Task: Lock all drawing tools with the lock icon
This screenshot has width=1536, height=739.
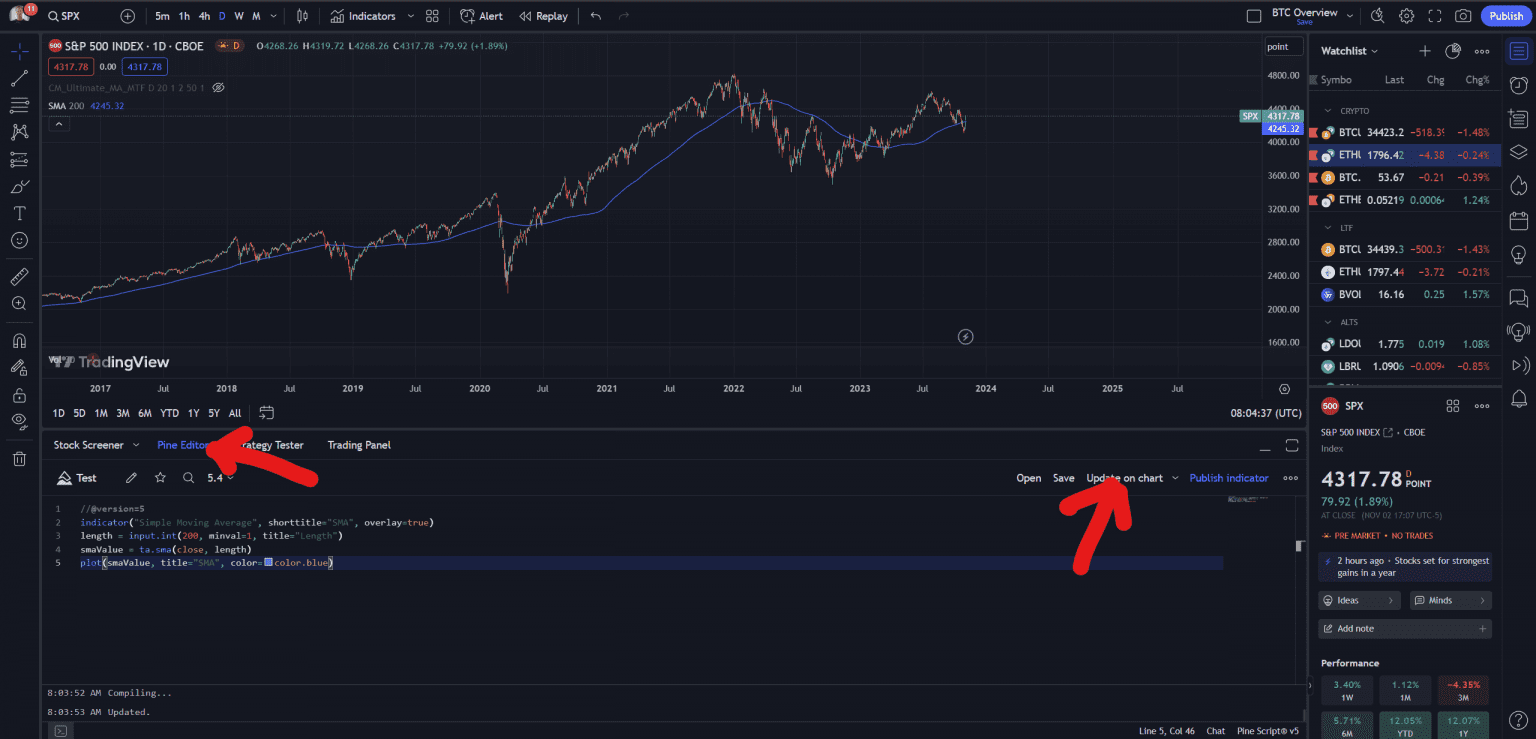Action: click(19, 396)
